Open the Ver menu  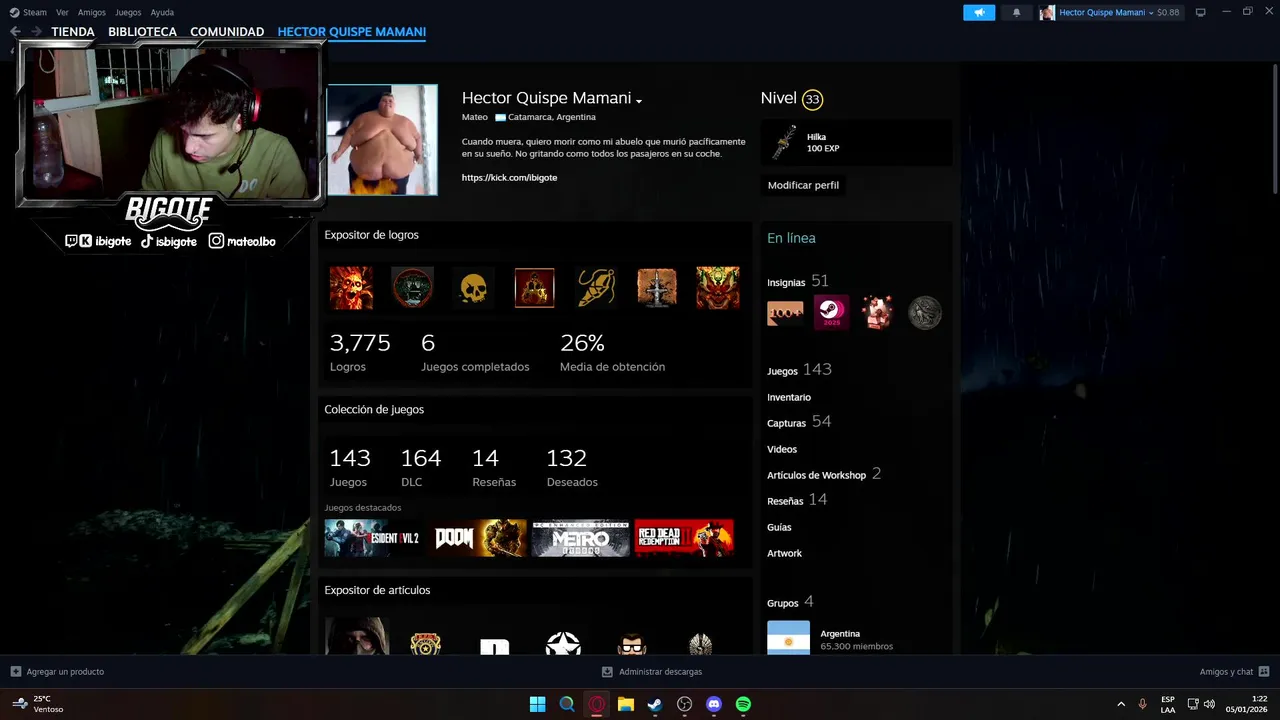point(62,12)
